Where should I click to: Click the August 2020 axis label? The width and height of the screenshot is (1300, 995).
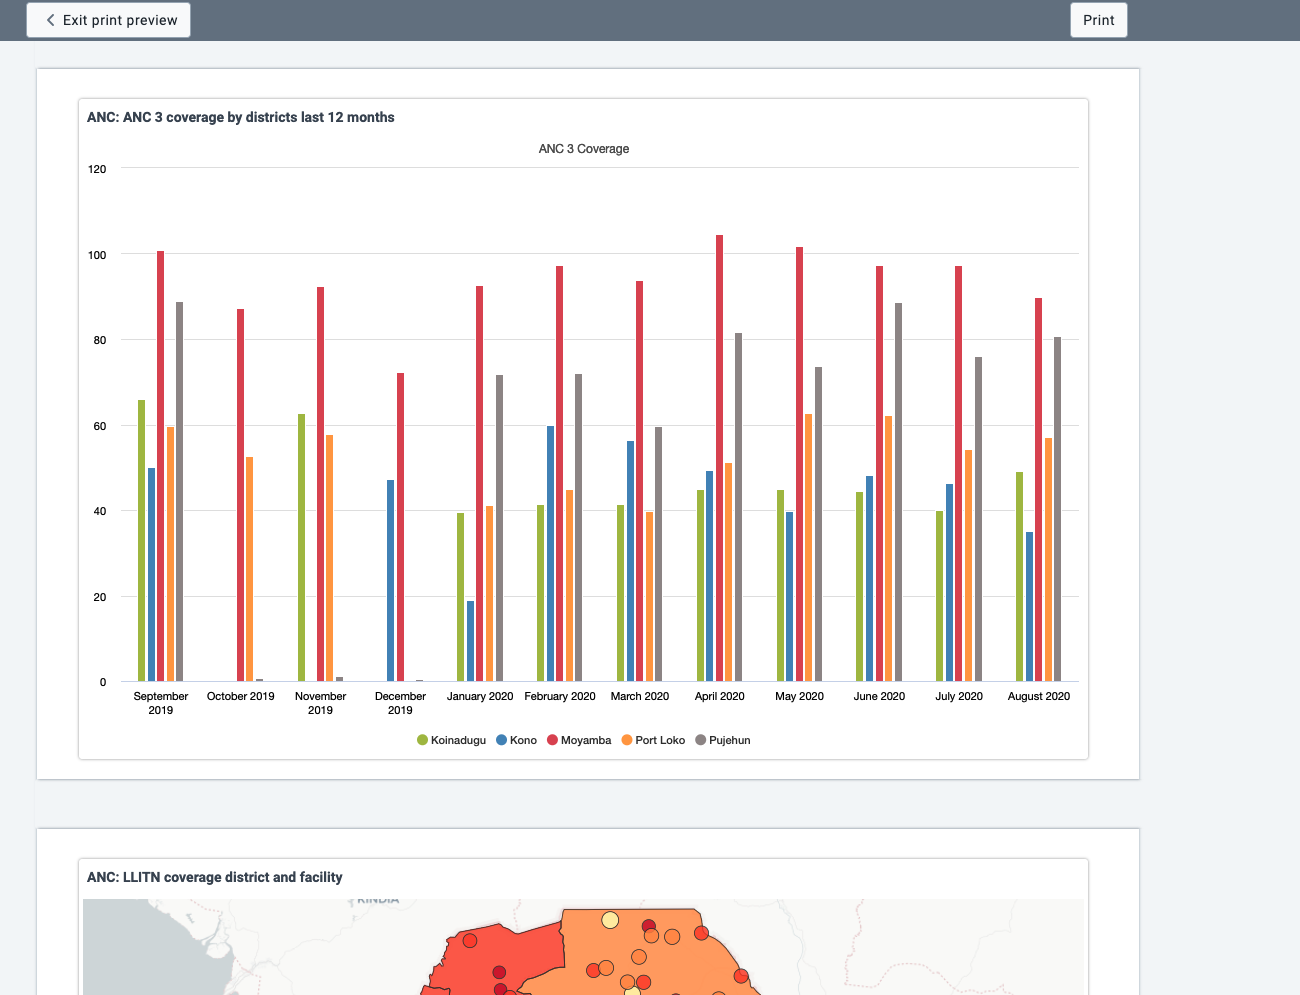coord(1039,696)
